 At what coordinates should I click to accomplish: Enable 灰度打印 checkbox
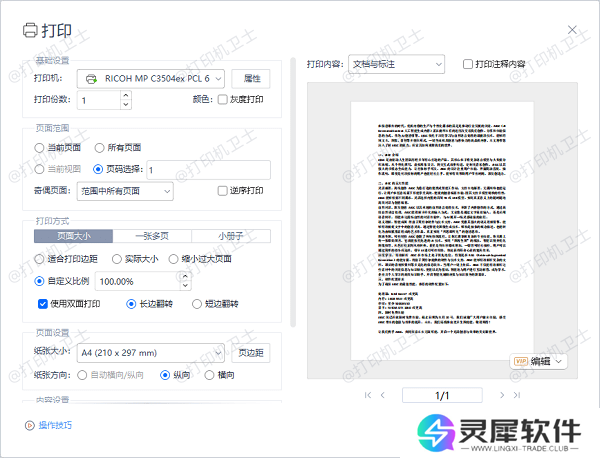[x=222, y=99]
